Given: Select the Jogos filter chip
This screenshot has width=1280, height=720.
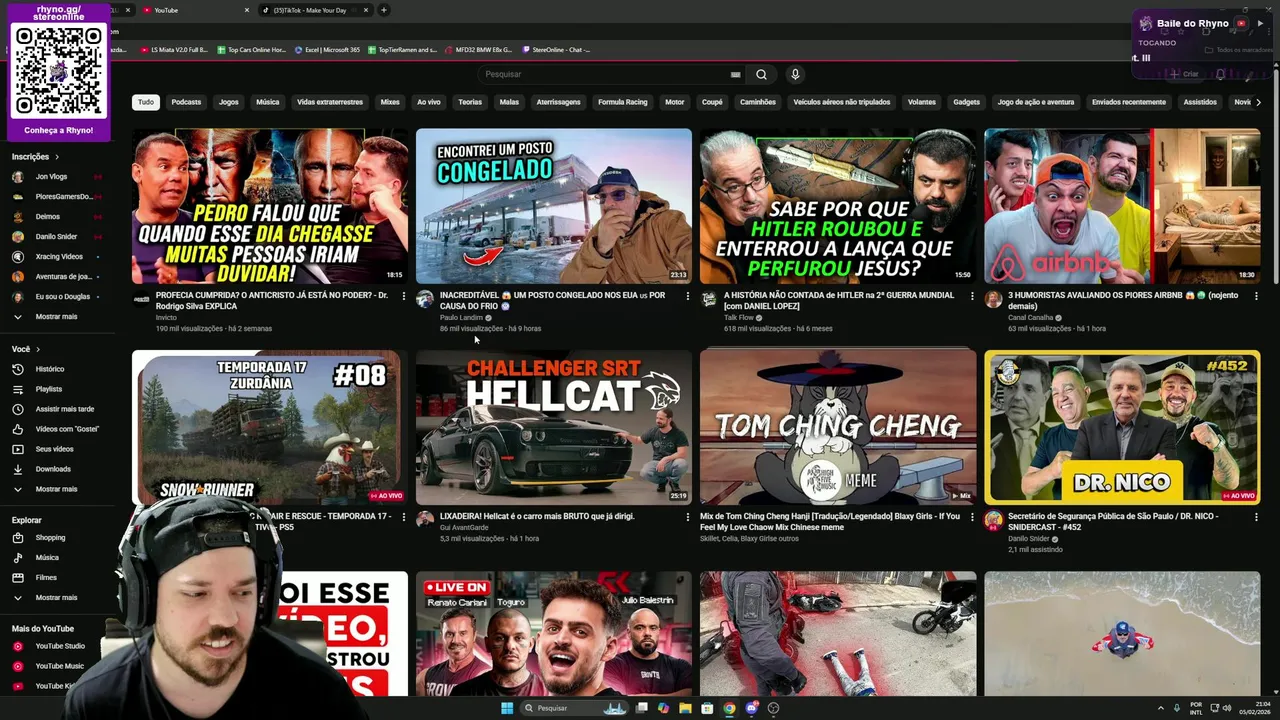Looking at the screenshot, I should point(229,102).
